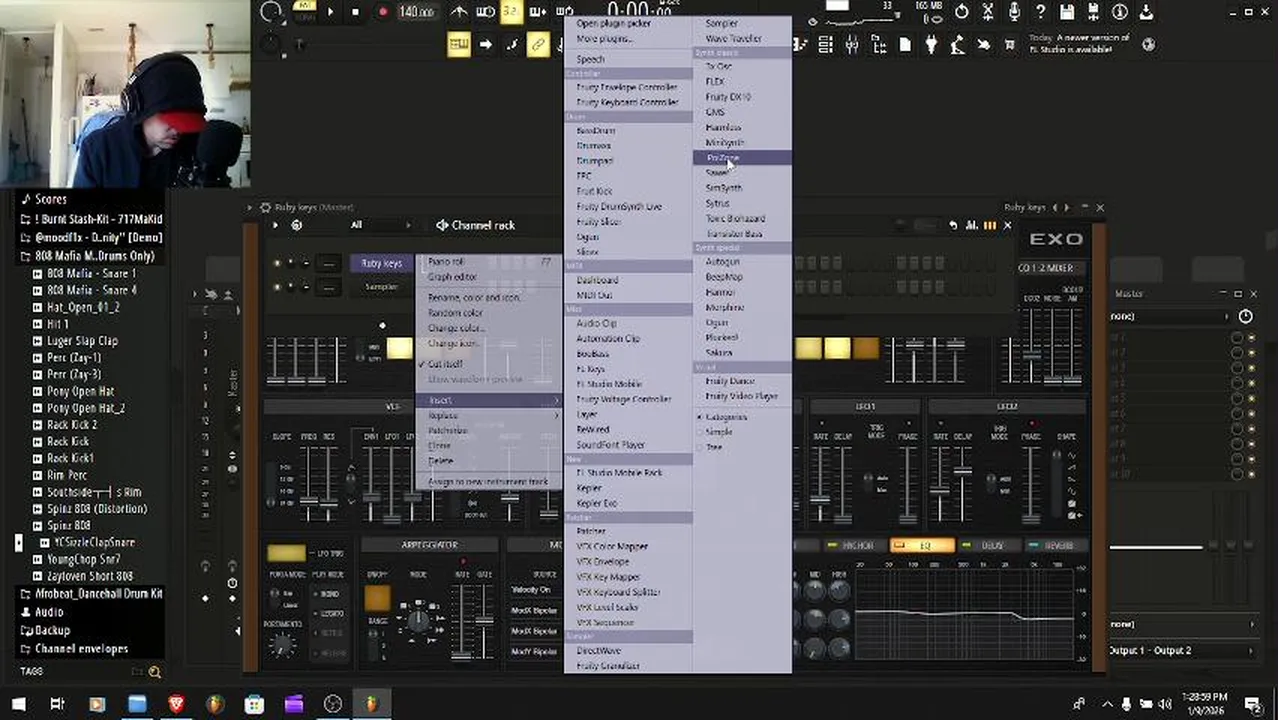
Task: Select PoiZone from the synth list
Action: click(x=742, y=158)
